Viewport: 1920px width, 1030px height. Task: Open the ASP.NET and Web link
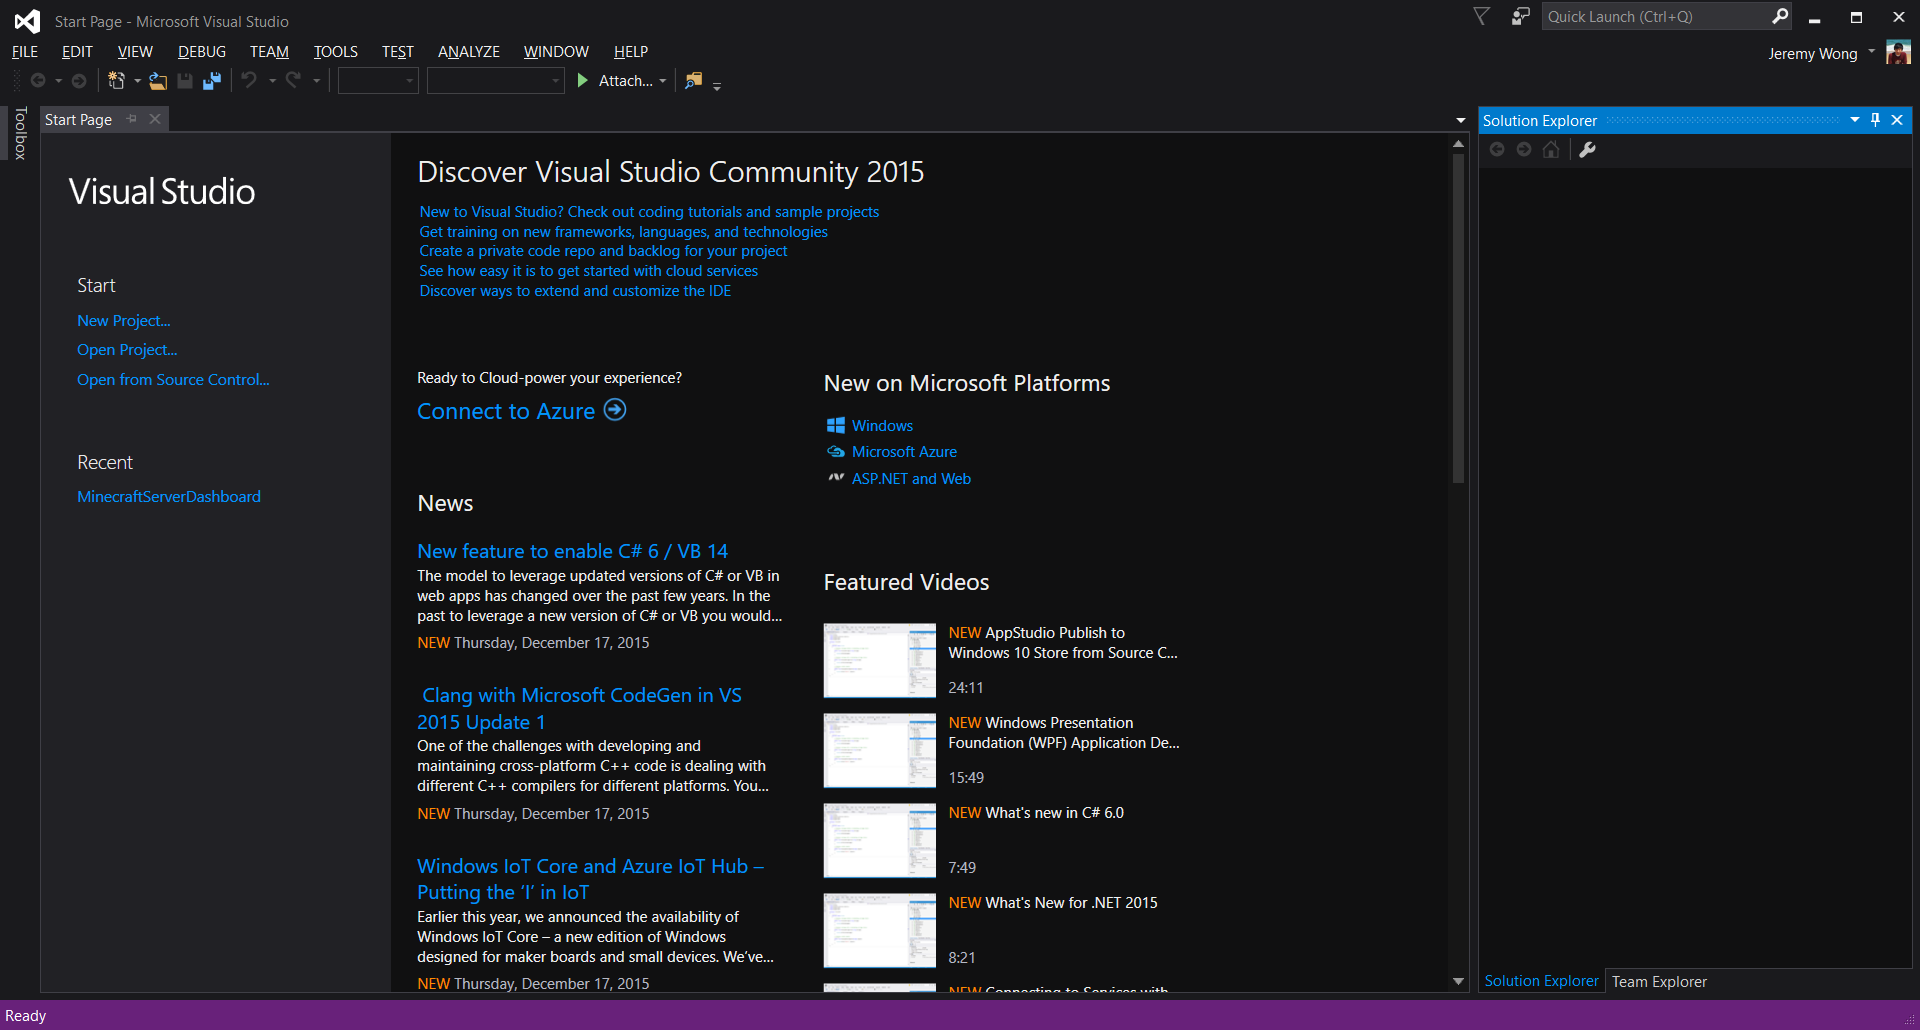(911, 479)
